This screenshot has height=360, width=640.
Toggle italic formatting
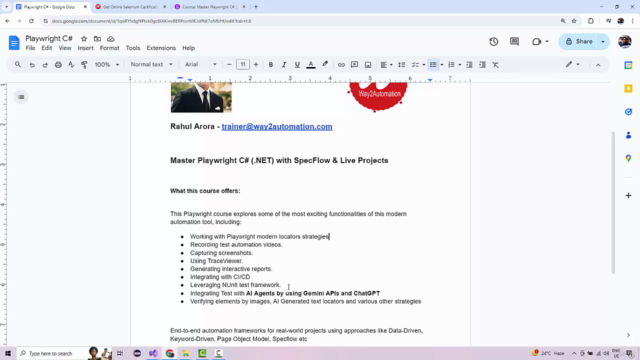point(284,64)
